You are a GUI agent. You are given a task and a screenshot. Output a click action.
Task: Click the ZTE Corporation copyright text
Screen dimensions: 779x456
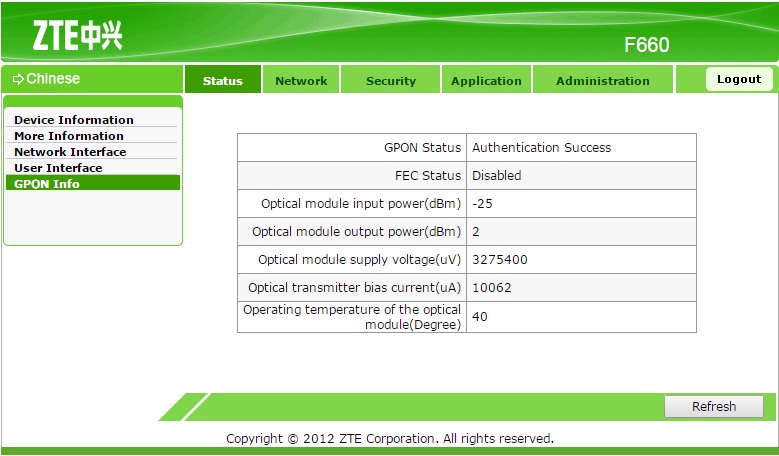[x=390, y=439]
